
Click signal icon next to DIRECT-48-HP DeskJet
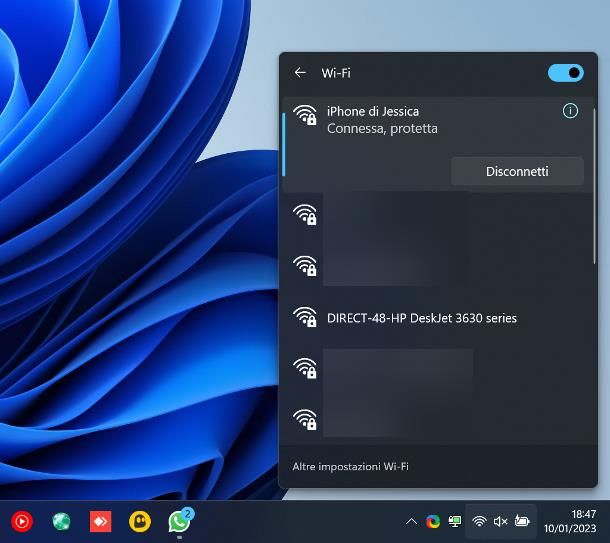305,316
